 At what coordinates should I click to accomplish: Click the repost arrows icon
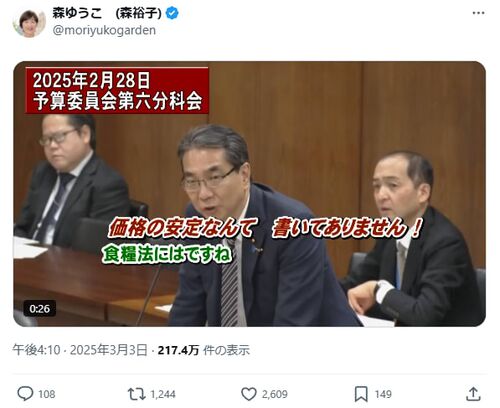click(x=137, y=394)
